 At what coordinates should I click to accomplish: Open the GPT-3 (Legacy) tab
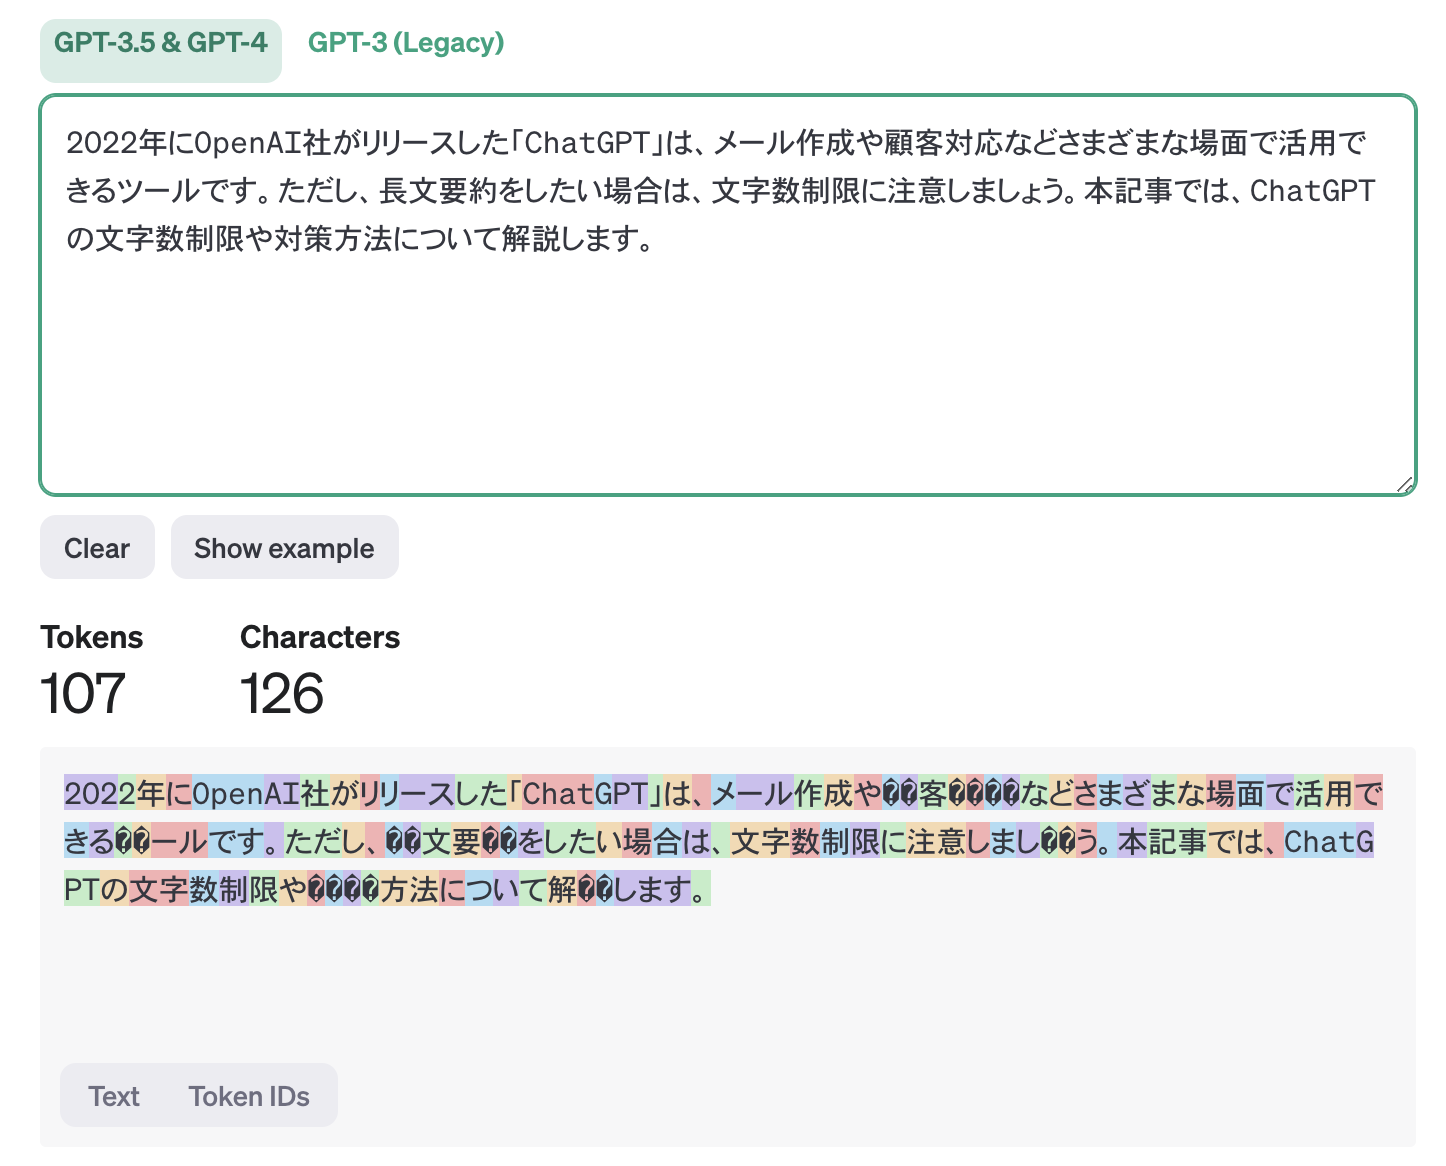click(x=405, y=44)
